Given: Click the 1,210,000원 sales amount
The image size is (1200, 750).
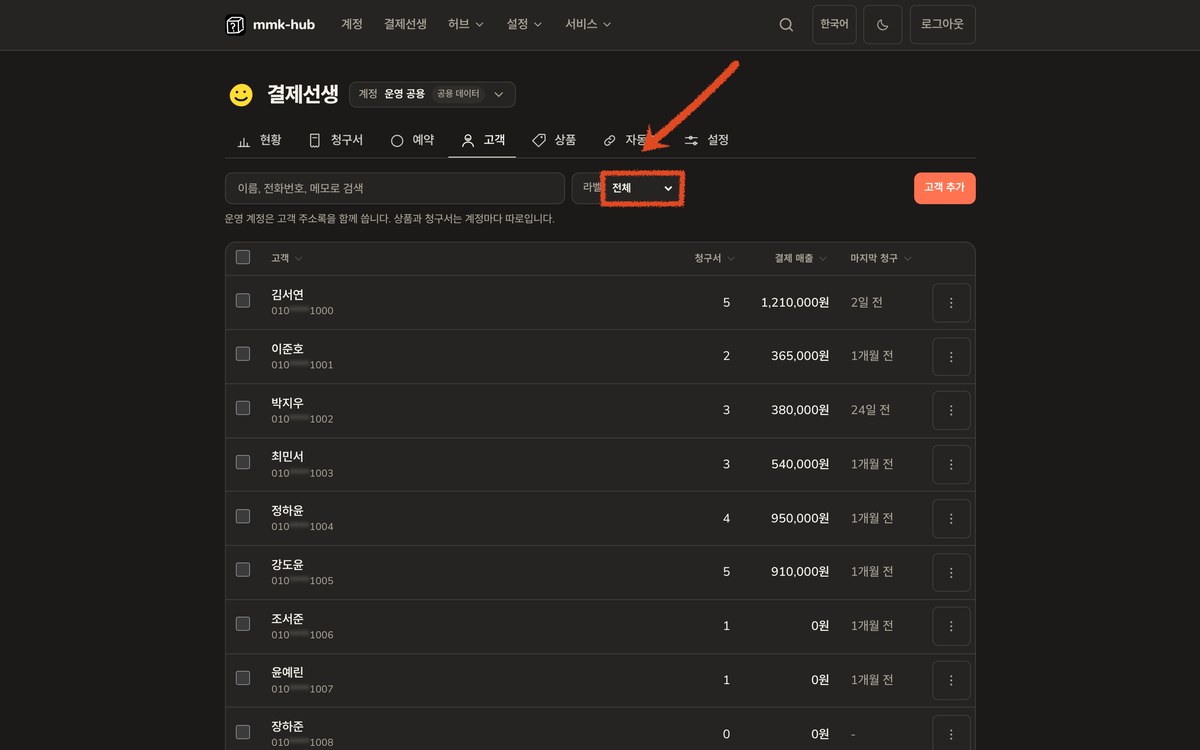Looking at the screenshot, I should pos(795,302).
